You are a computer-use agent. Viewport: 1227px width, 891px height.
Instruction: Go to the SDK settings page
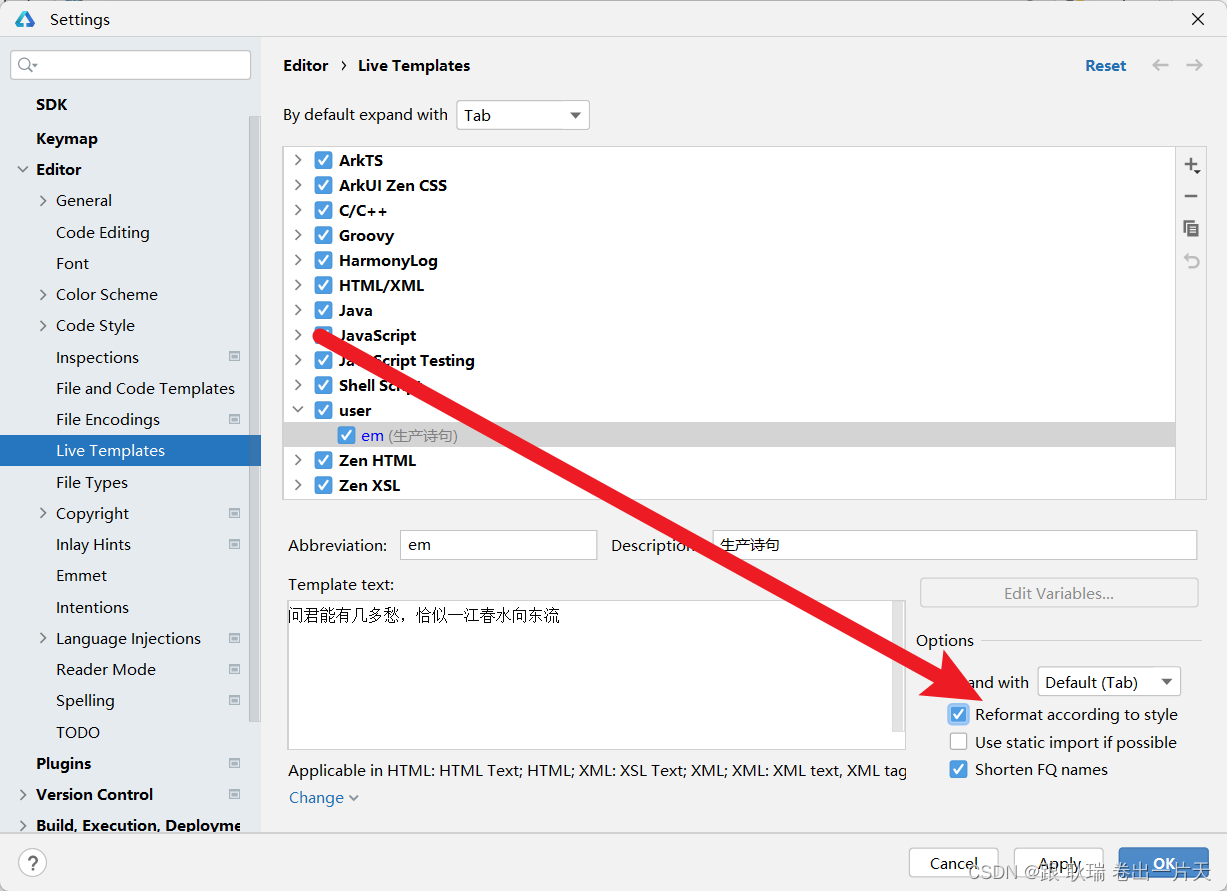click(52, 104)
